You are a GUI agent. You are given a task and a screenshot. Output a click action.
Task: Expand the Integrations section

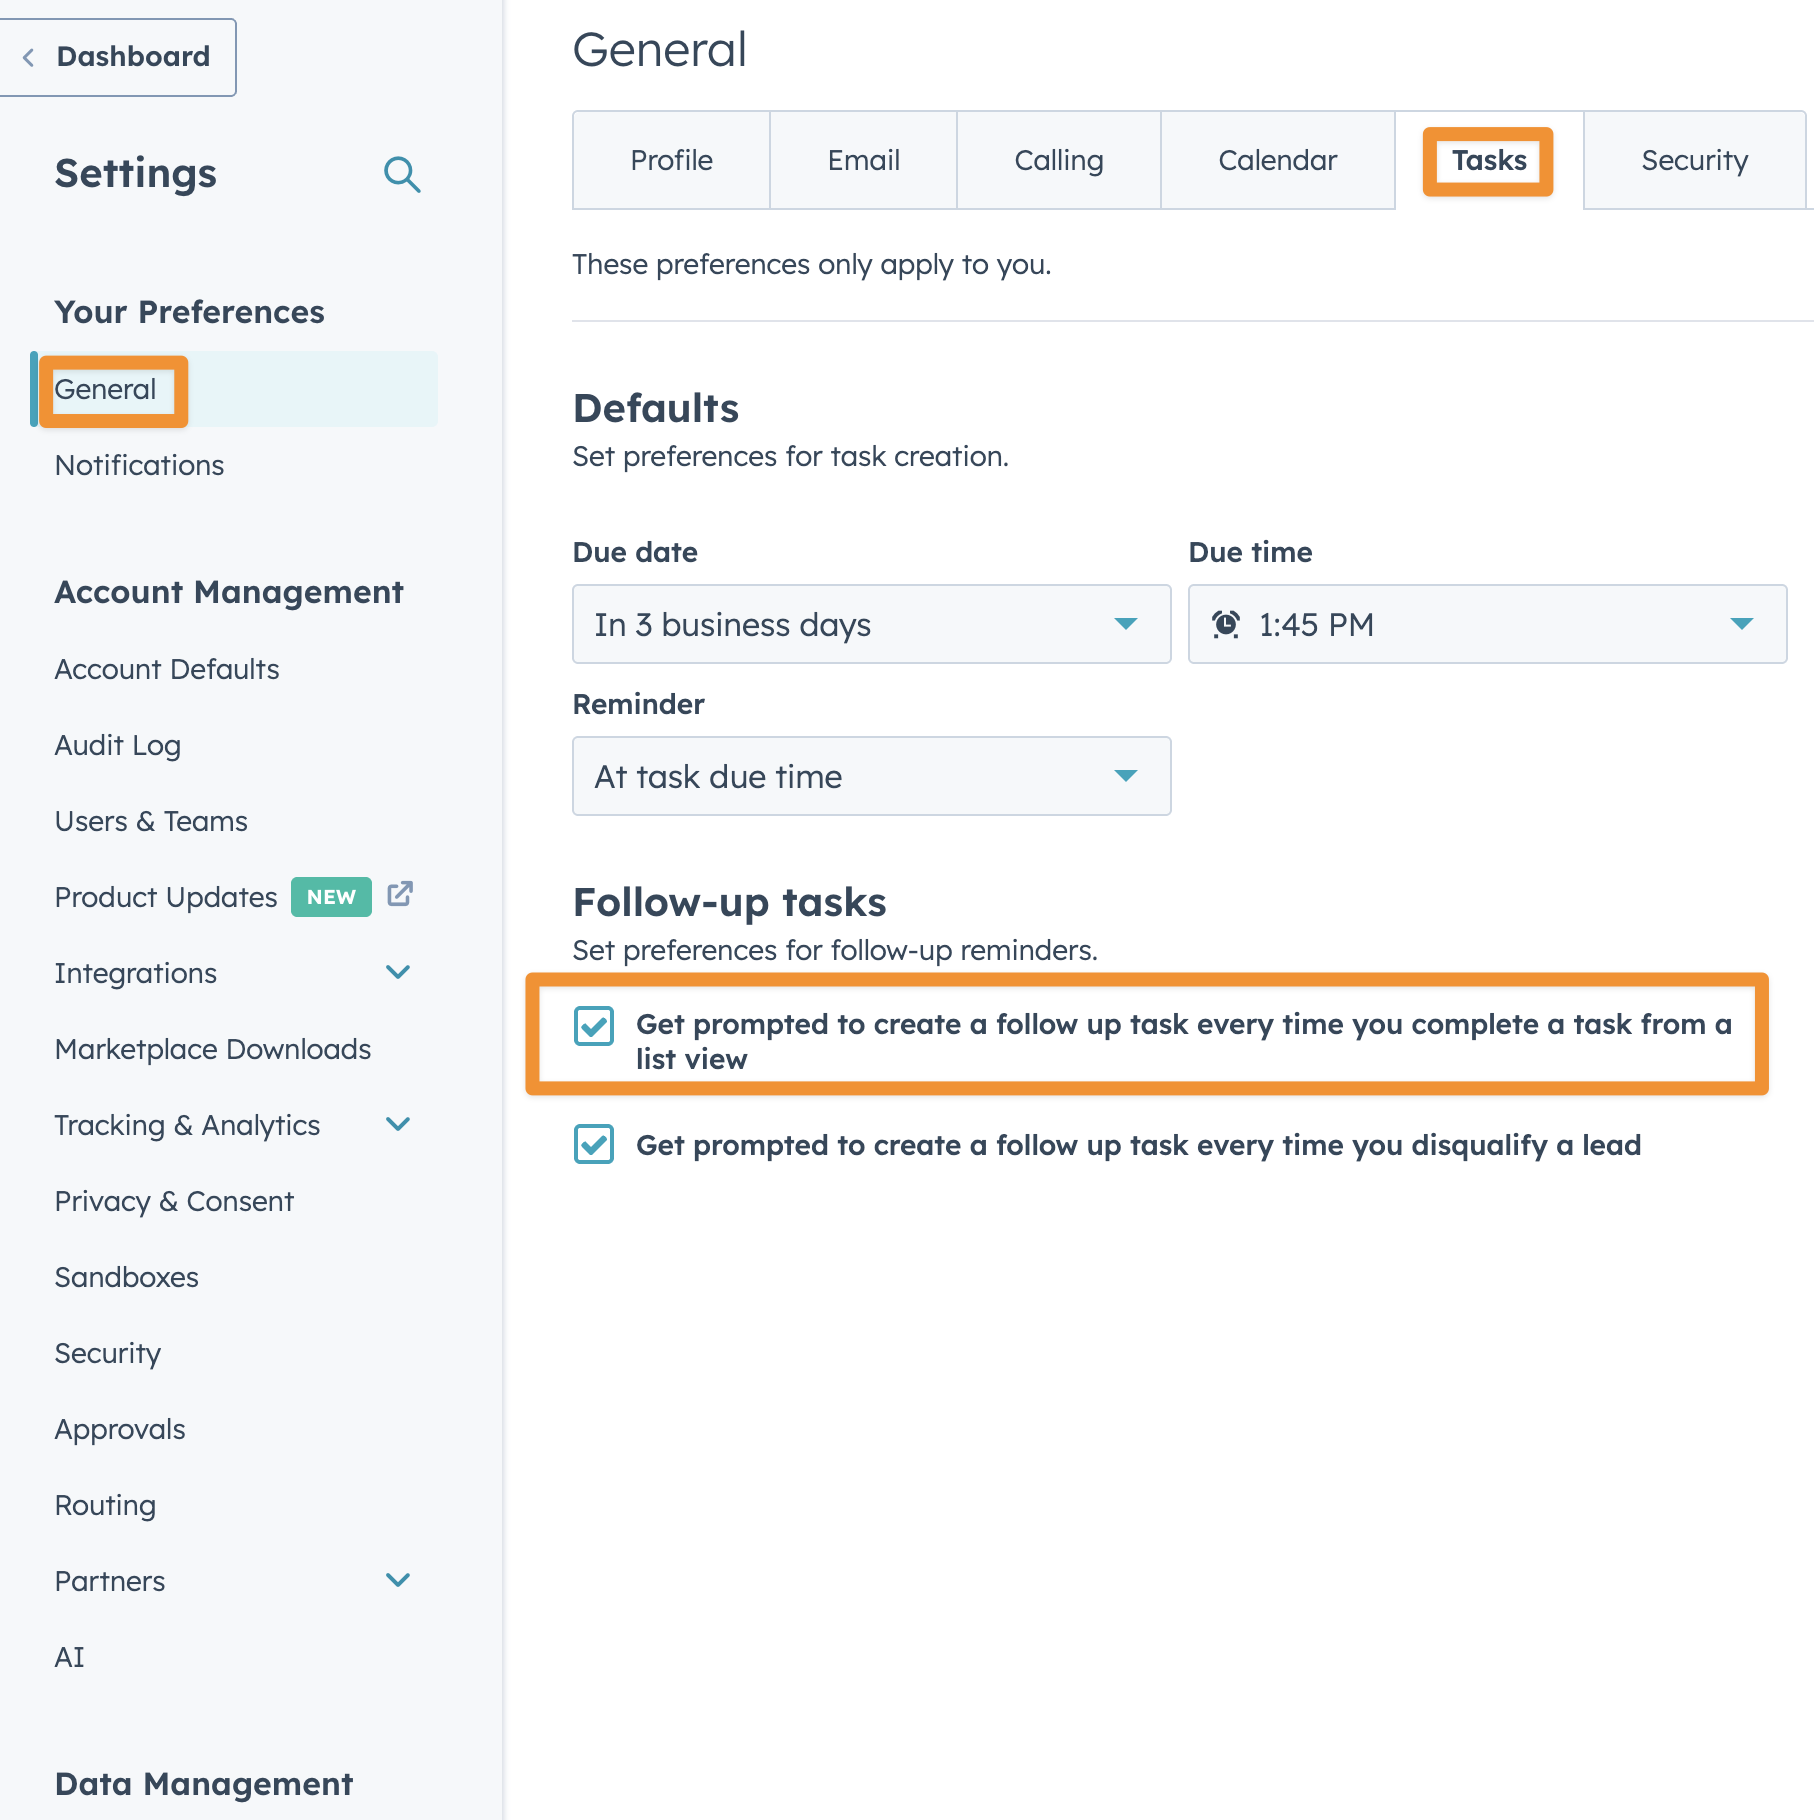pos(398,973)
